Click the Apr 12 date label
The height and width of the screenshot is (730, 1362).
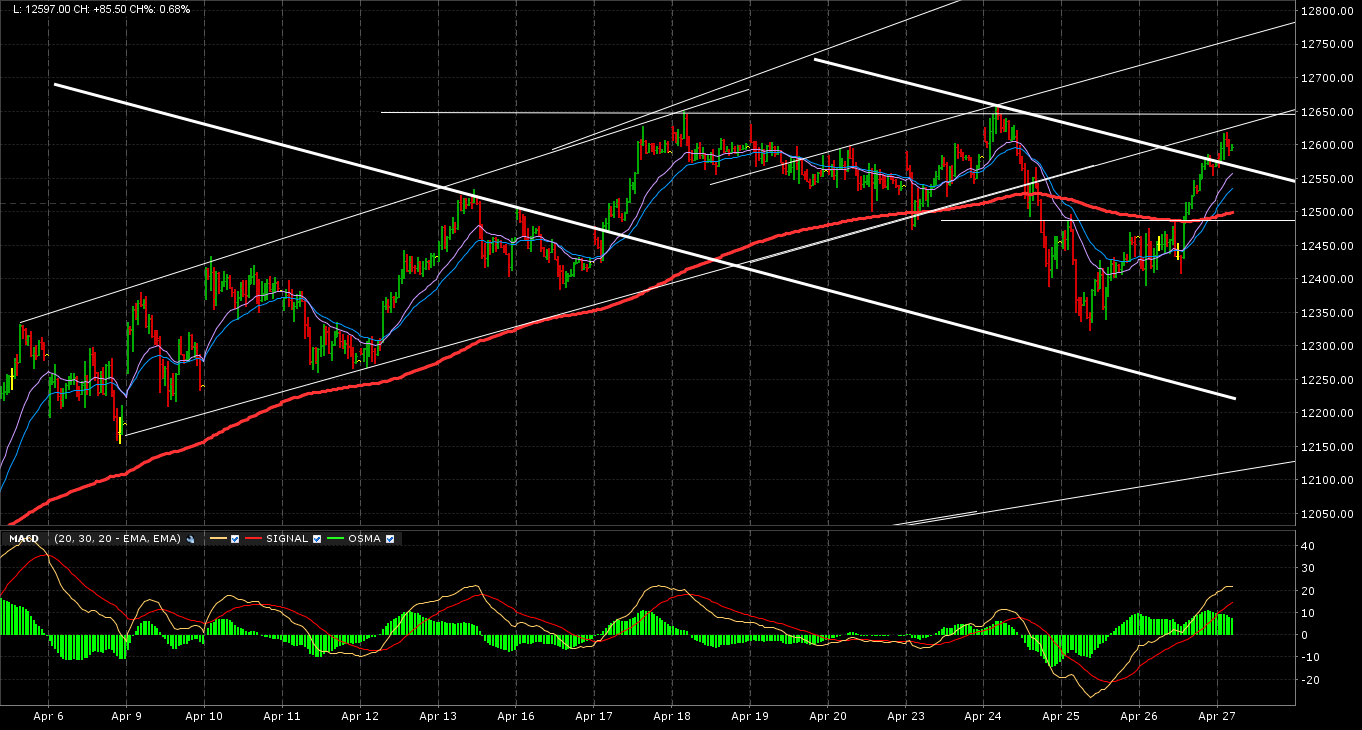(x=360, y=716)
